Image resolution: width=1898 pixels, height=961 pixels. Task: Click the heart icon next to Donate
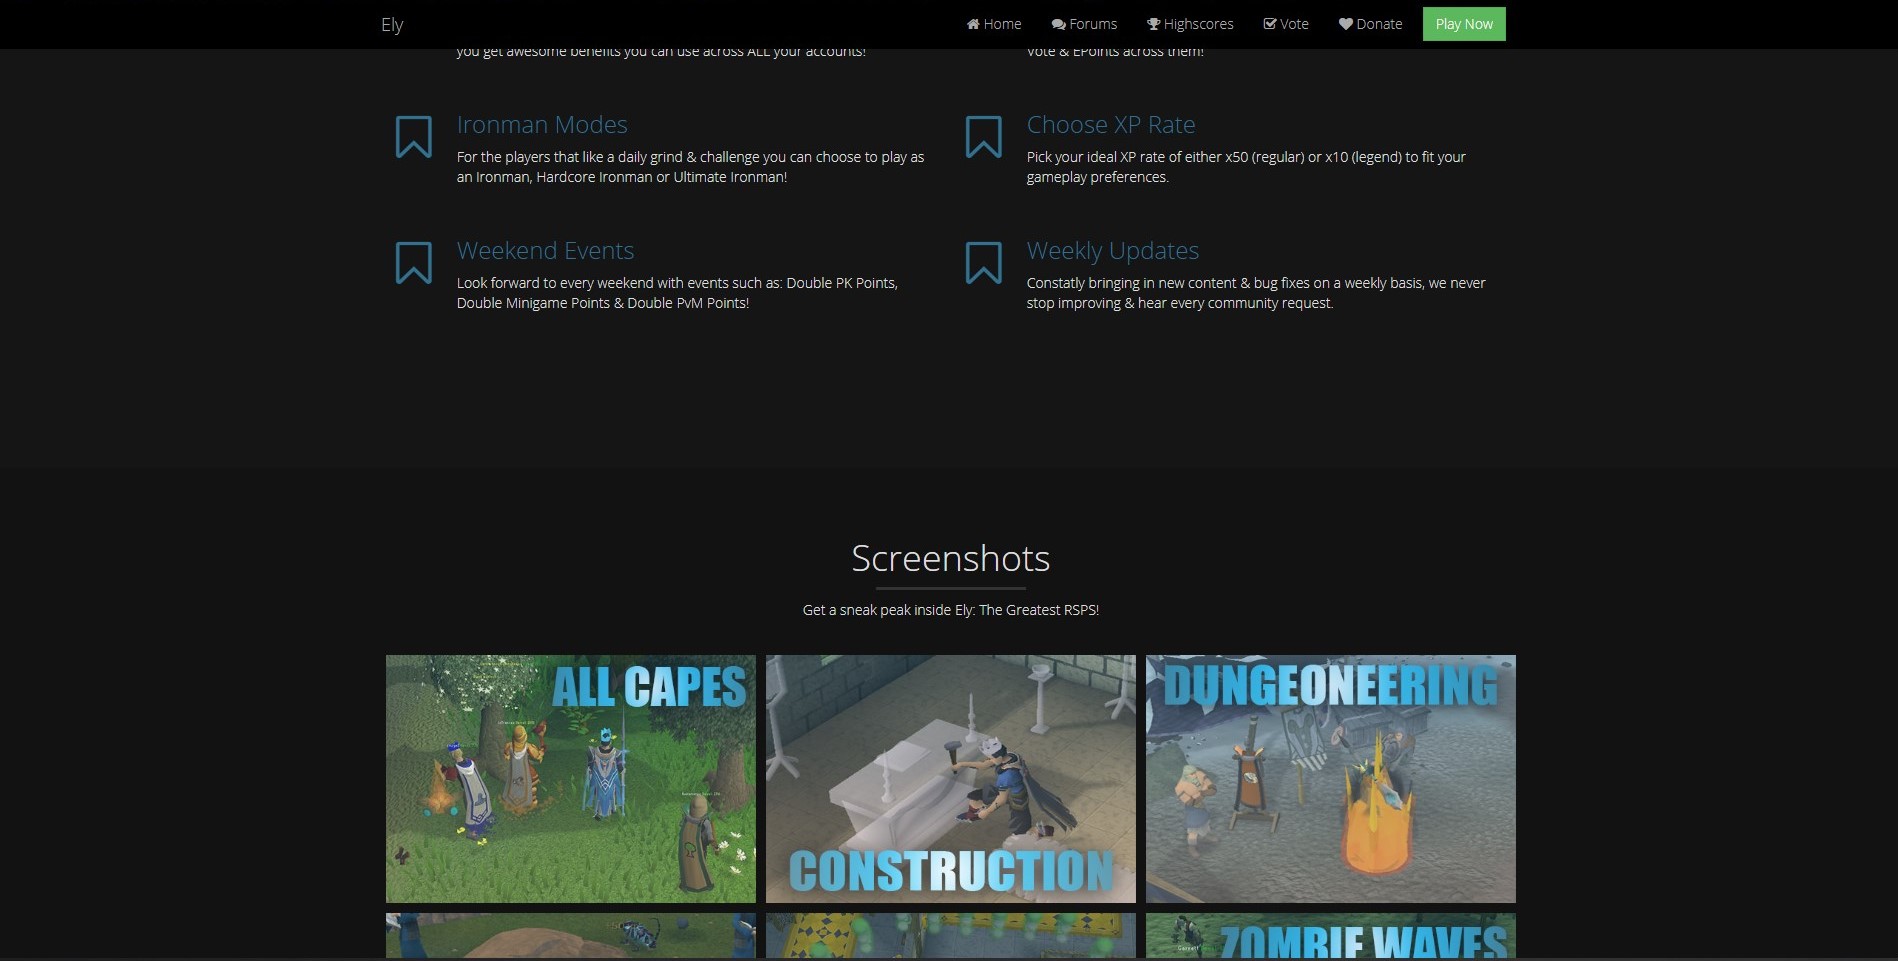1345,23
